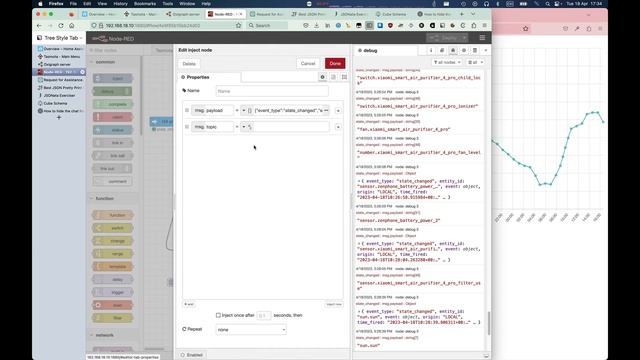
Task: Expand the sidebar tabs dropdown arrow
Action: (x=486, y=50)
